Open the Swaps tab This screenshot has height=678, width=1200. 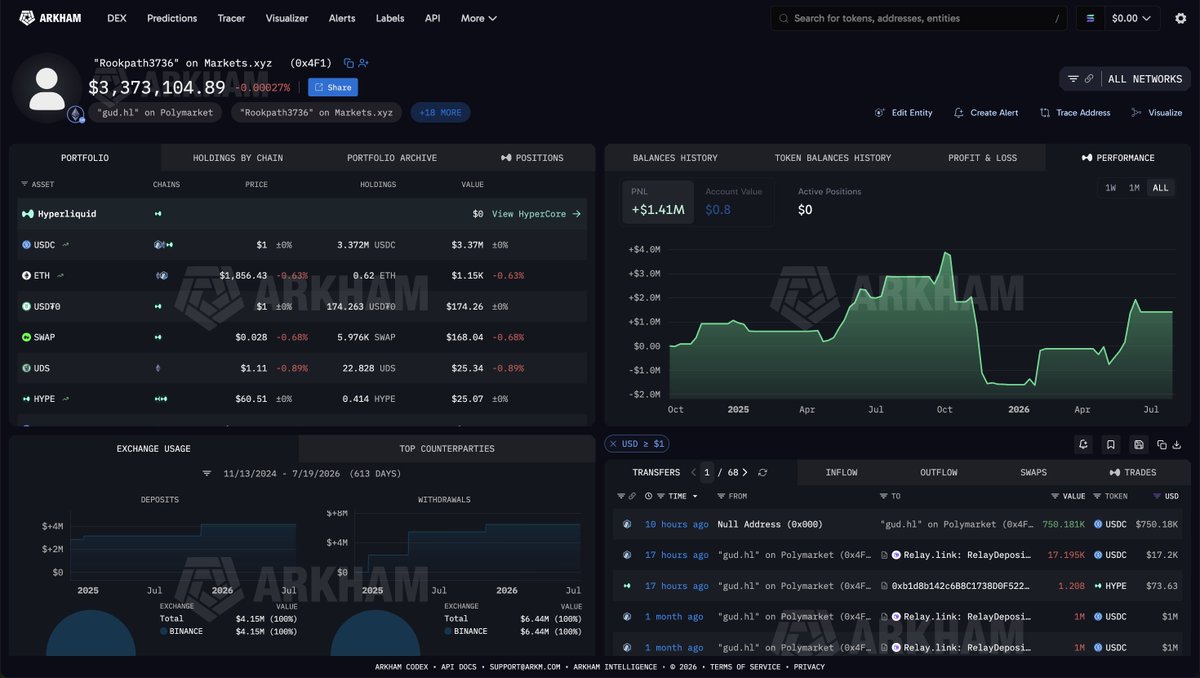1033,472
